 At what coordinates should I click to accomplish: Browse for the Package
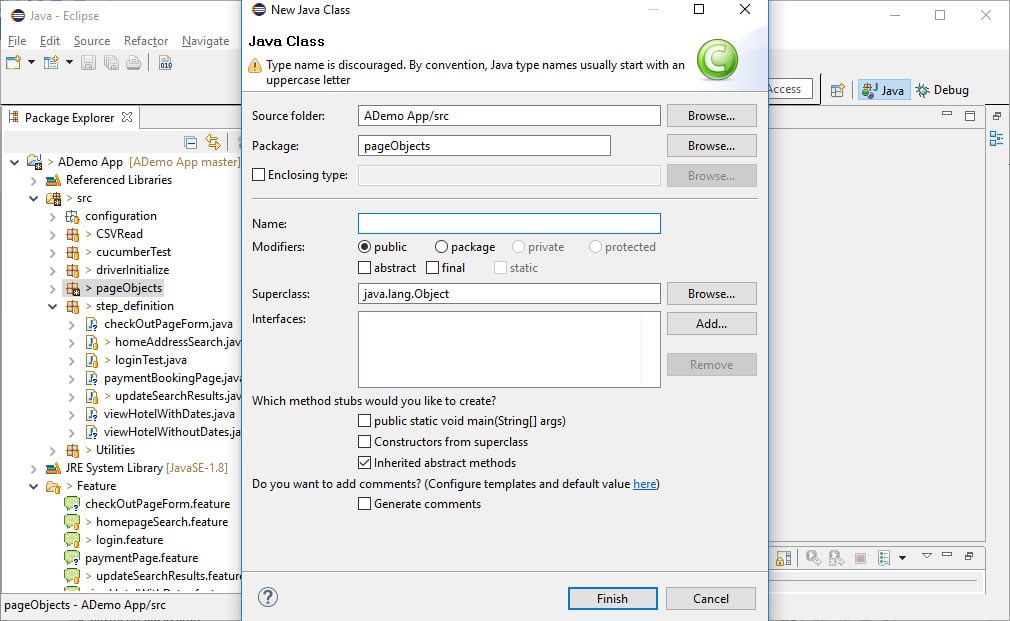(712, 146)
